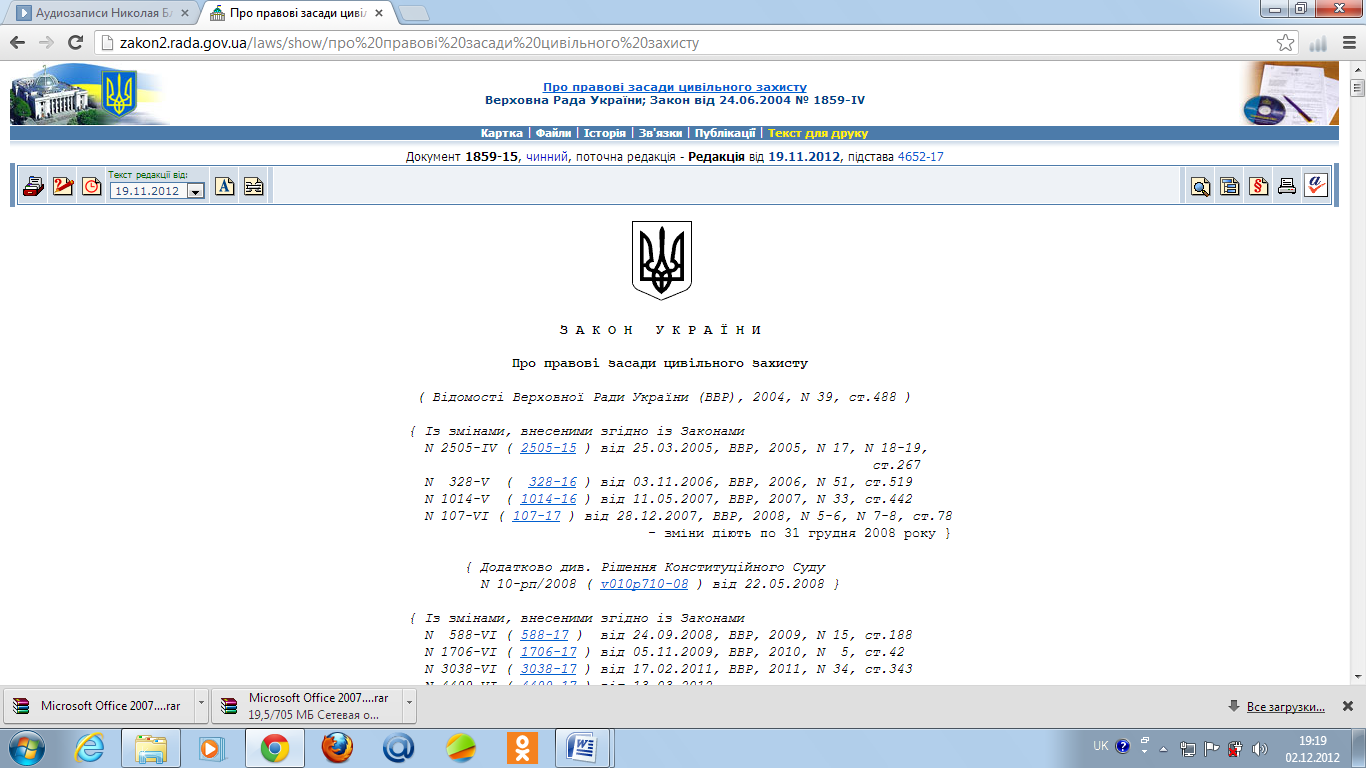Close the Про правові засади tab
Image resolution: width=1366 pixels, height=768 pixels.
coord(377,13)
